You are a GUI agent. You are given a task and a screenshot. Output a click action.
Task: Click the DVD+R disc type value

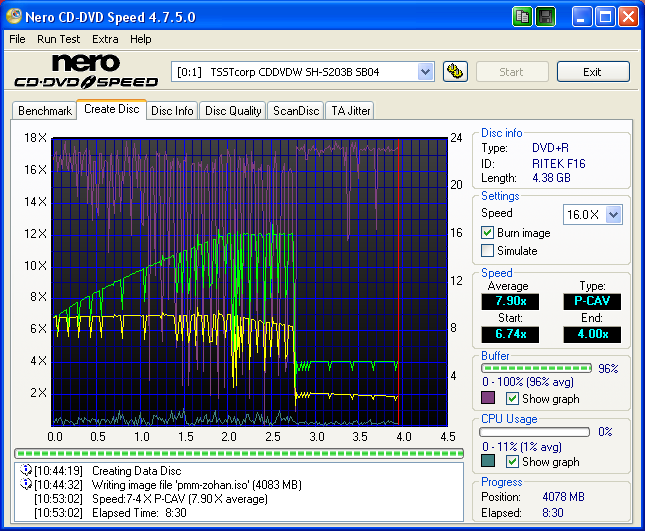pos(550,148)
